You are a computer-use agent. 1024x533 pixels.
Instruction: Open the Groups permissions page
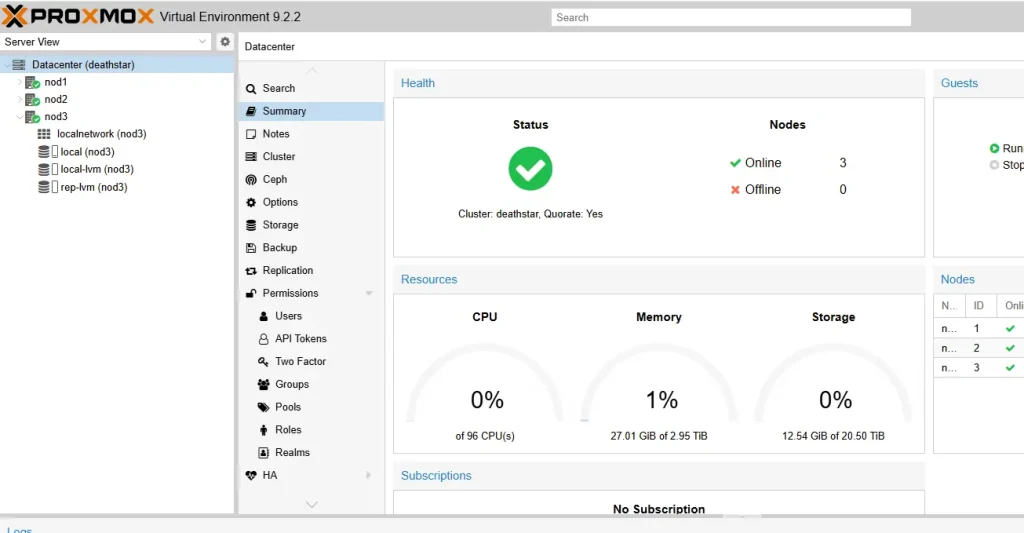pos(312,384)
